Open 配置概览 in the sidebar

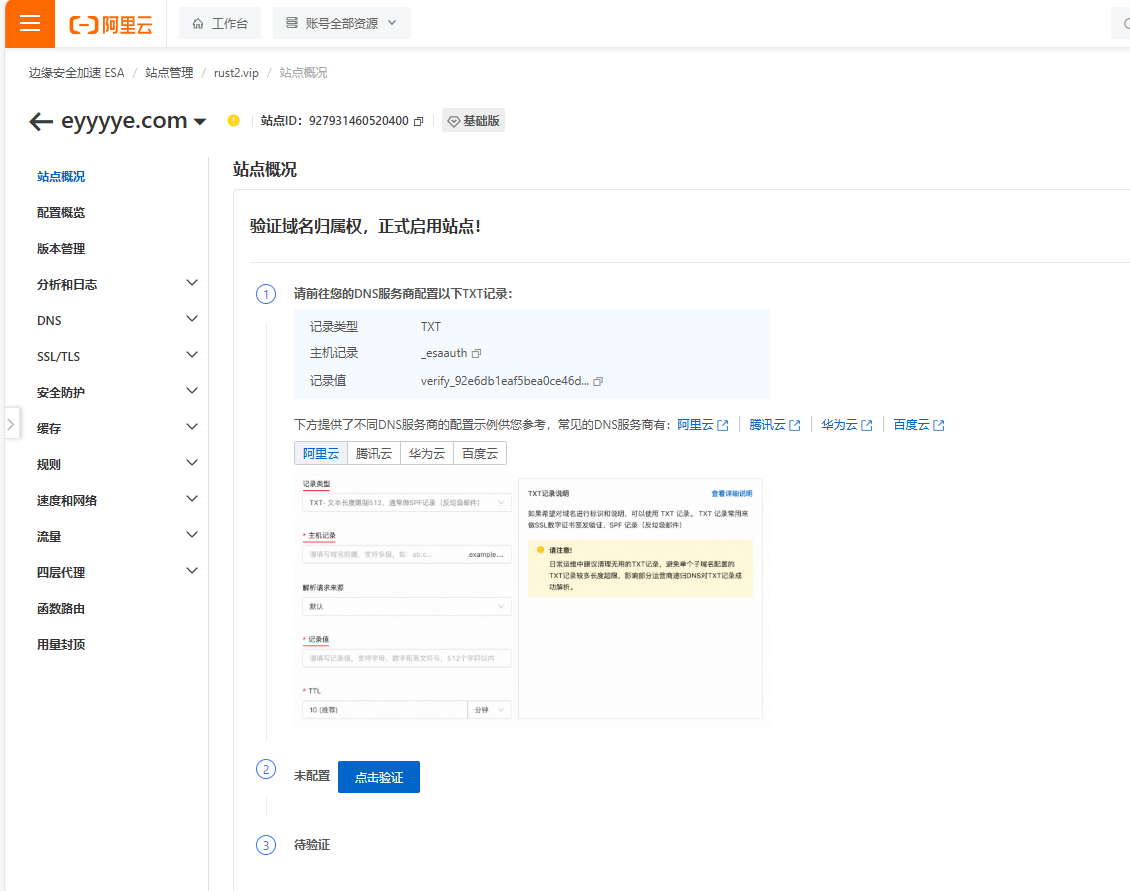click(x=61, y=213)
